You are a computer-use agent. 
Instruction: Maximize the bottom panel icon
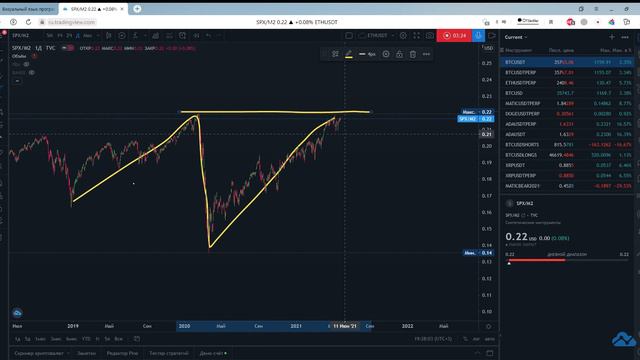click(490, 353)
